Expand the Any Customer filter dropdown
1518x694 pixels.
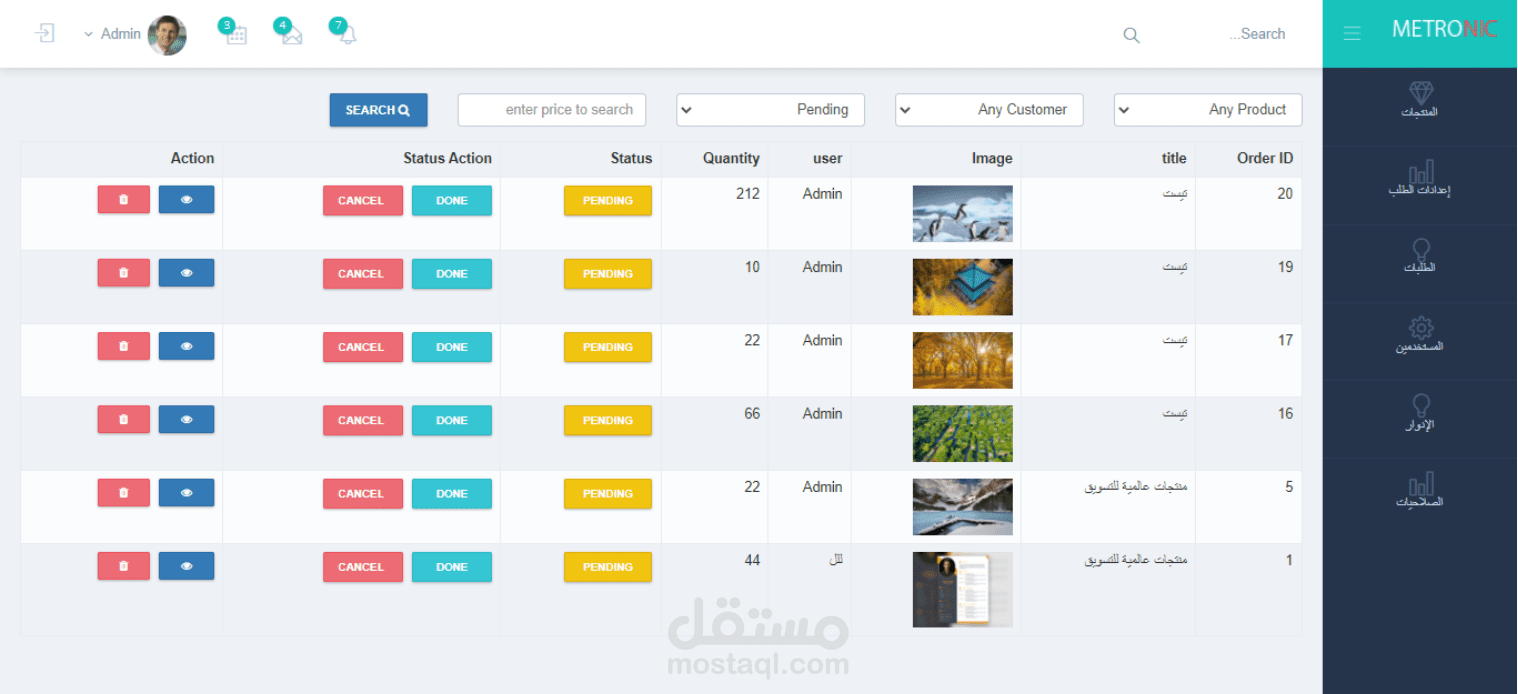tap(989, 110)
